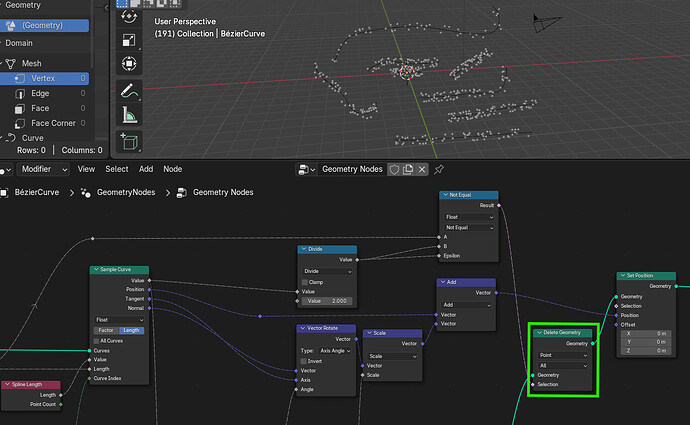Click the Value 2.000 field in Divide node

point(327,301)
